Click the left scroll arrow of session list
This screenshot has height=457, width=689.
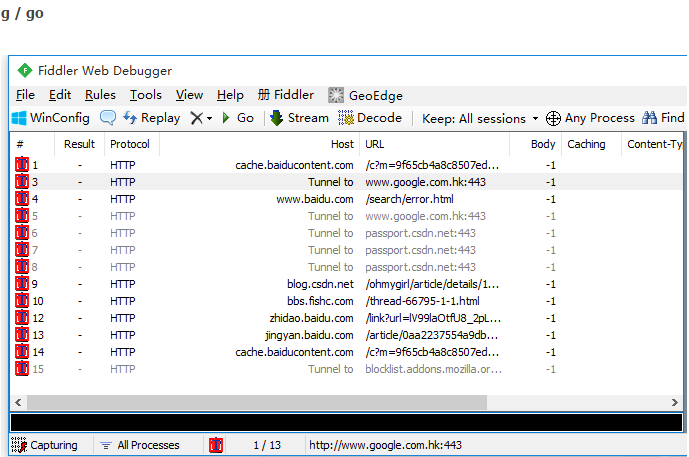[x=18, y=402]
